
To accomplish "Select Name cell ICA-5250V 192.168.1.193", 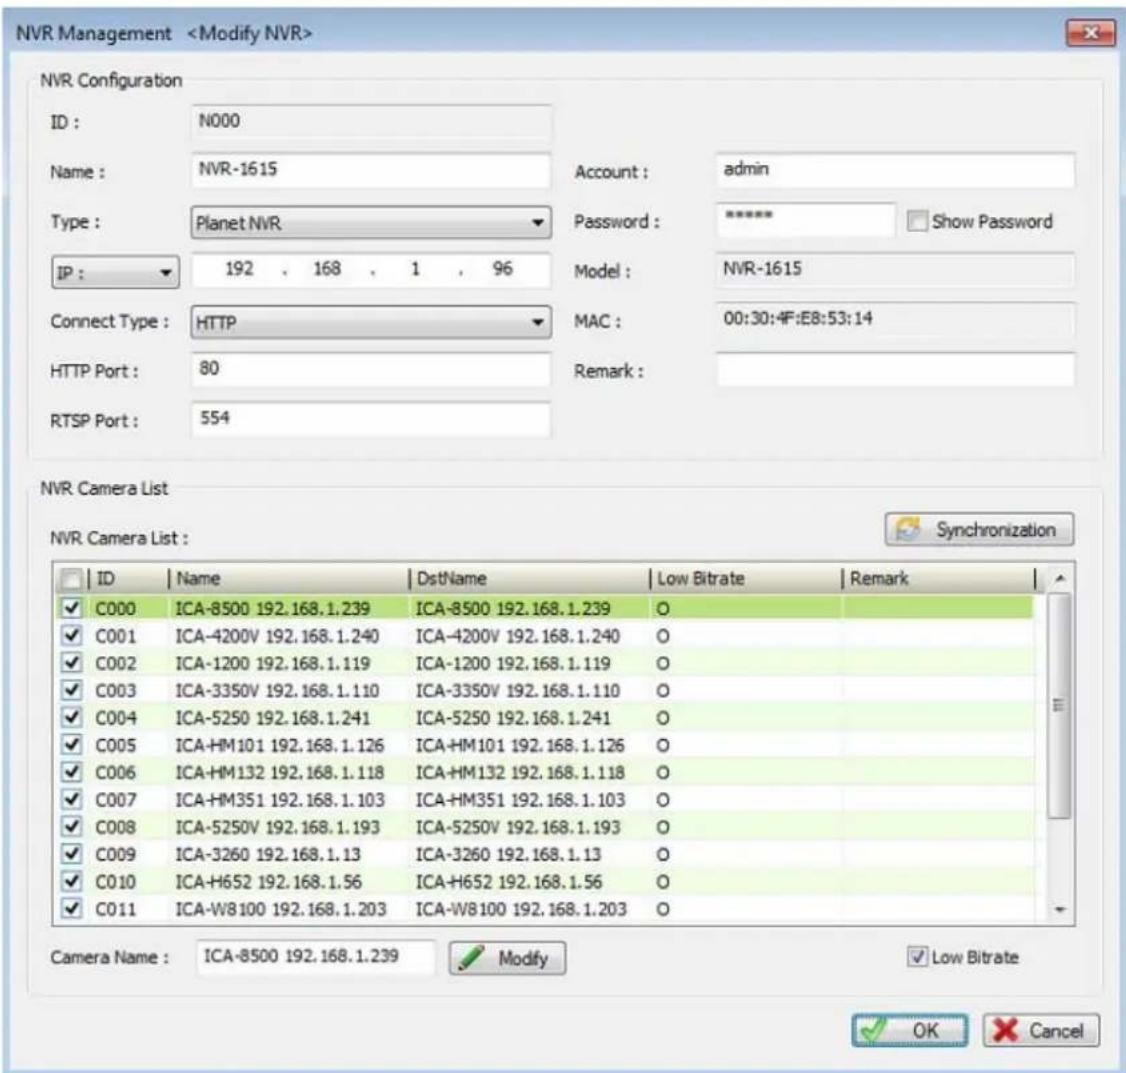I will click(277, 827).
